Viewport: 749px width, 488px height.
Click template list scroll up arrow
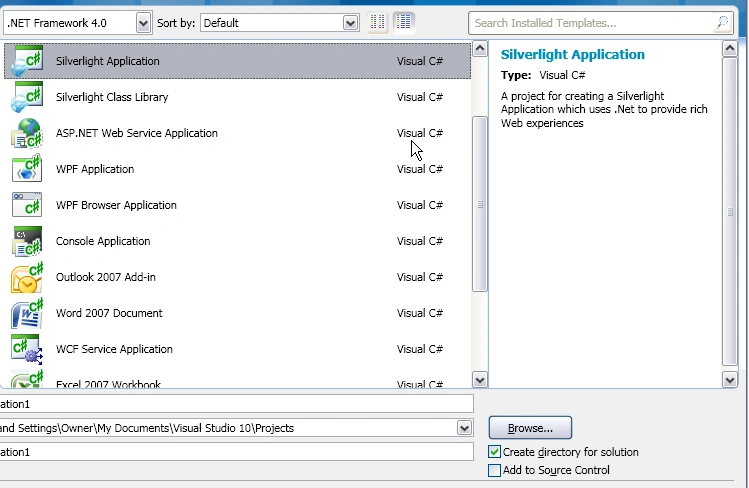click(x=480, y=48)
